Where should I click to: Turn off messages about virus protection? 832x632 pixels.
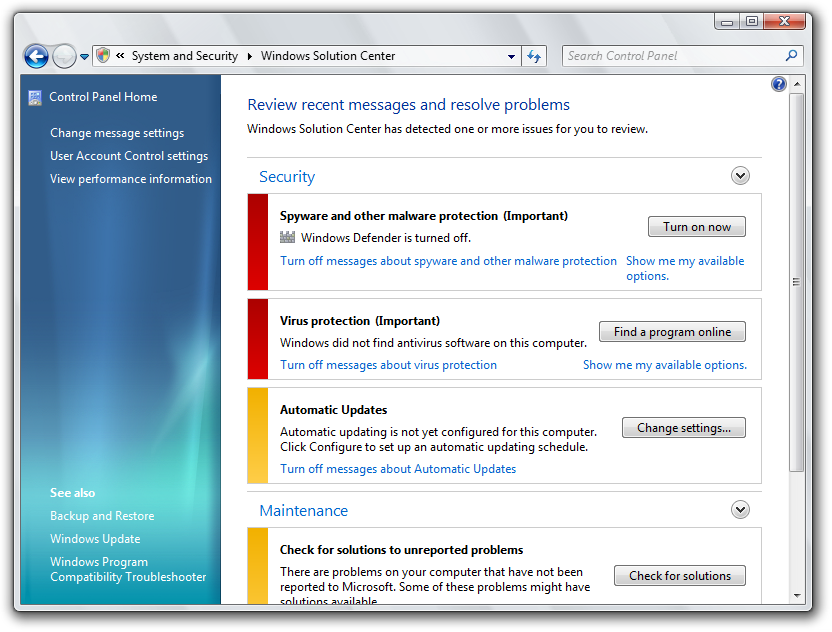(x=388, y=365)
